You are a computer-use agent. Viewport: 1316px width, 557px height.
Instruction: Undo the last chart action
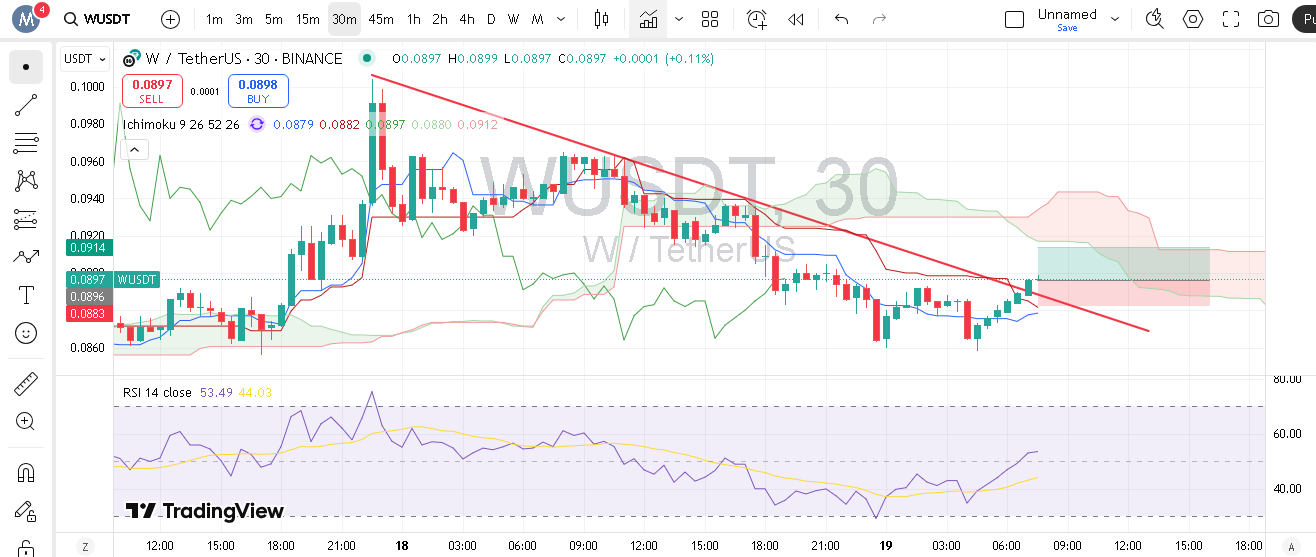click(x=841, y=19)
